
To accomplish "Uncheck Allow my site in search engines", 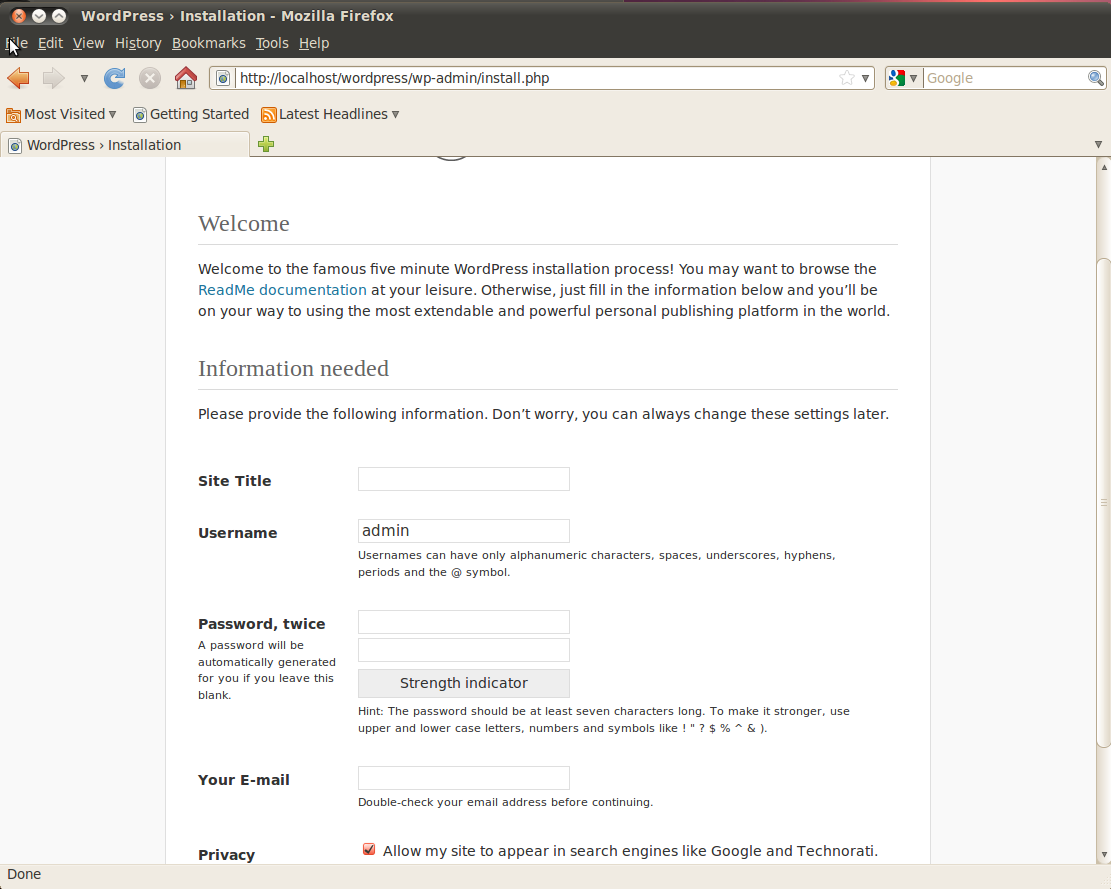I will click(x=369, y=849).
